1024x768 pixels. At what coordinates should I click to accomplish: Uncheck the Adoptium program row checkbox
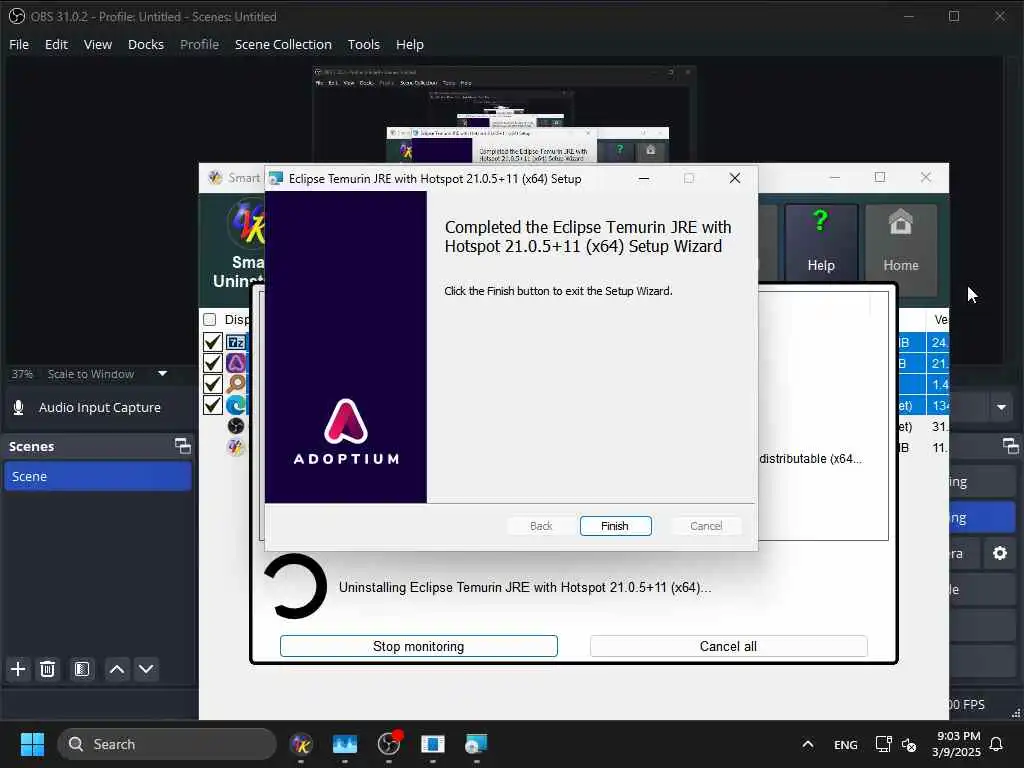(212, 362)
